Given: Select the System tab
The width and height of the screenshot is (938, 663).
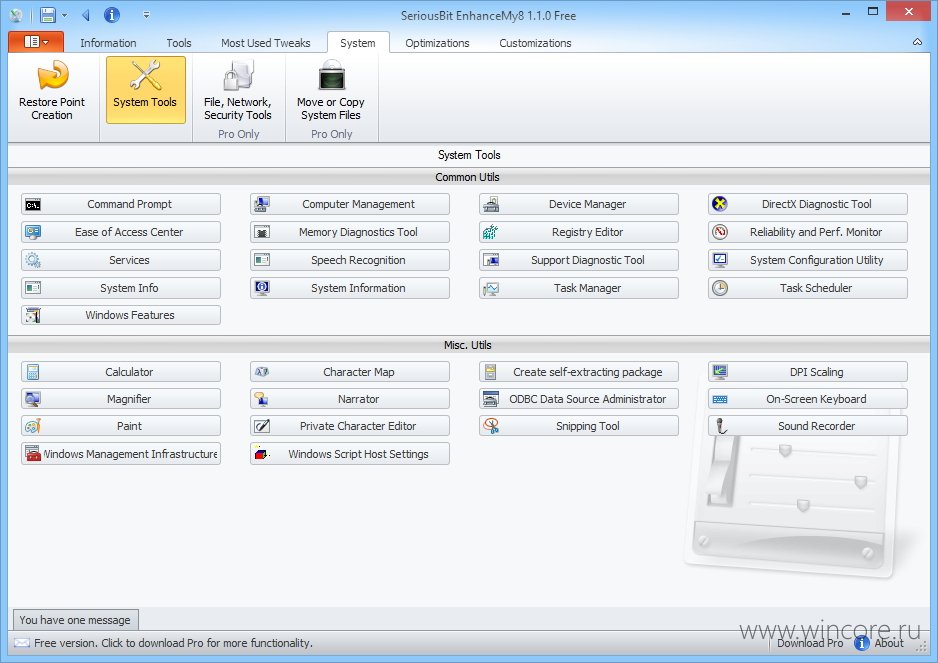Looking at the screenshot, I should point(358,43).
